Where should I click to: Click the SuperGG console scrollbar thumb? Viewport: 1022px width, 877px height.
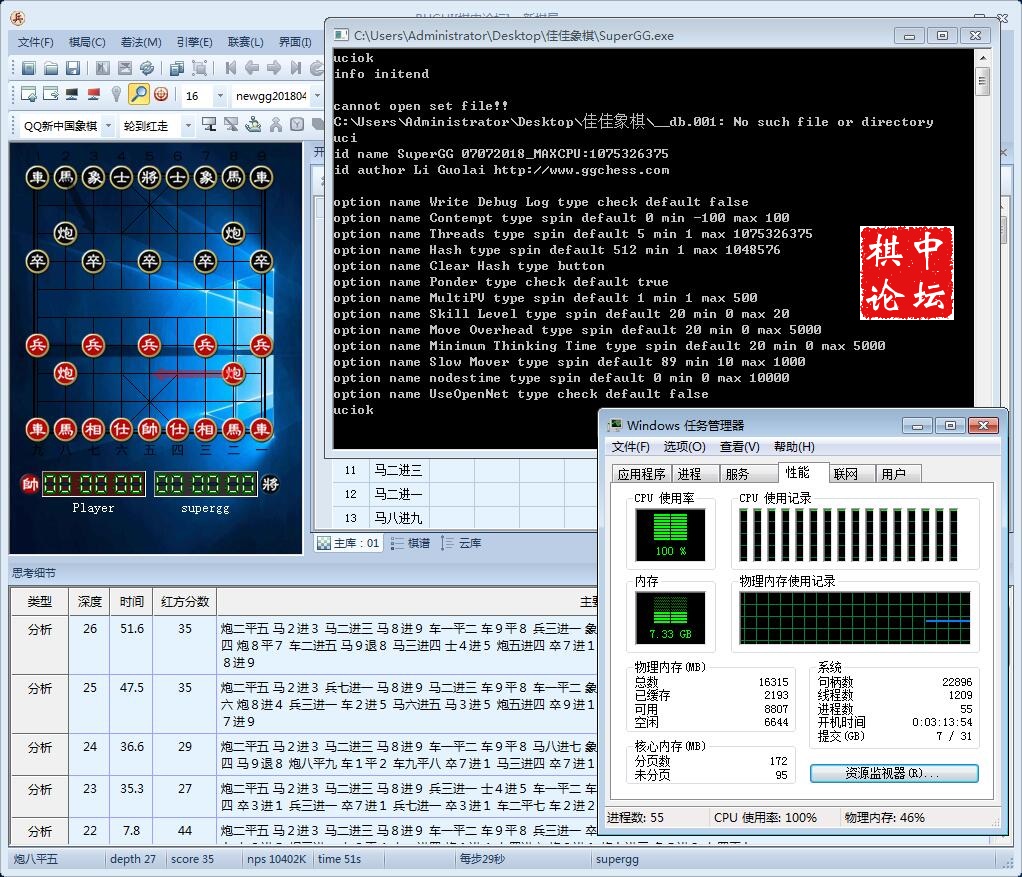click(x=982, y=81)
